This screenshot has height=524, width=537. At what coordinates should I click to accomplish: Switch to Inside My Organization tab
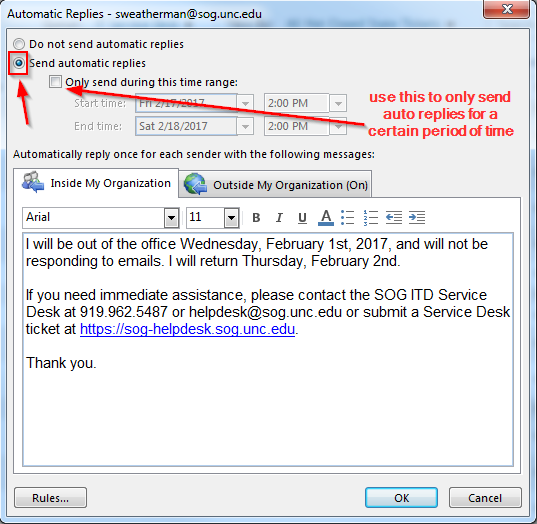point(96,183)
